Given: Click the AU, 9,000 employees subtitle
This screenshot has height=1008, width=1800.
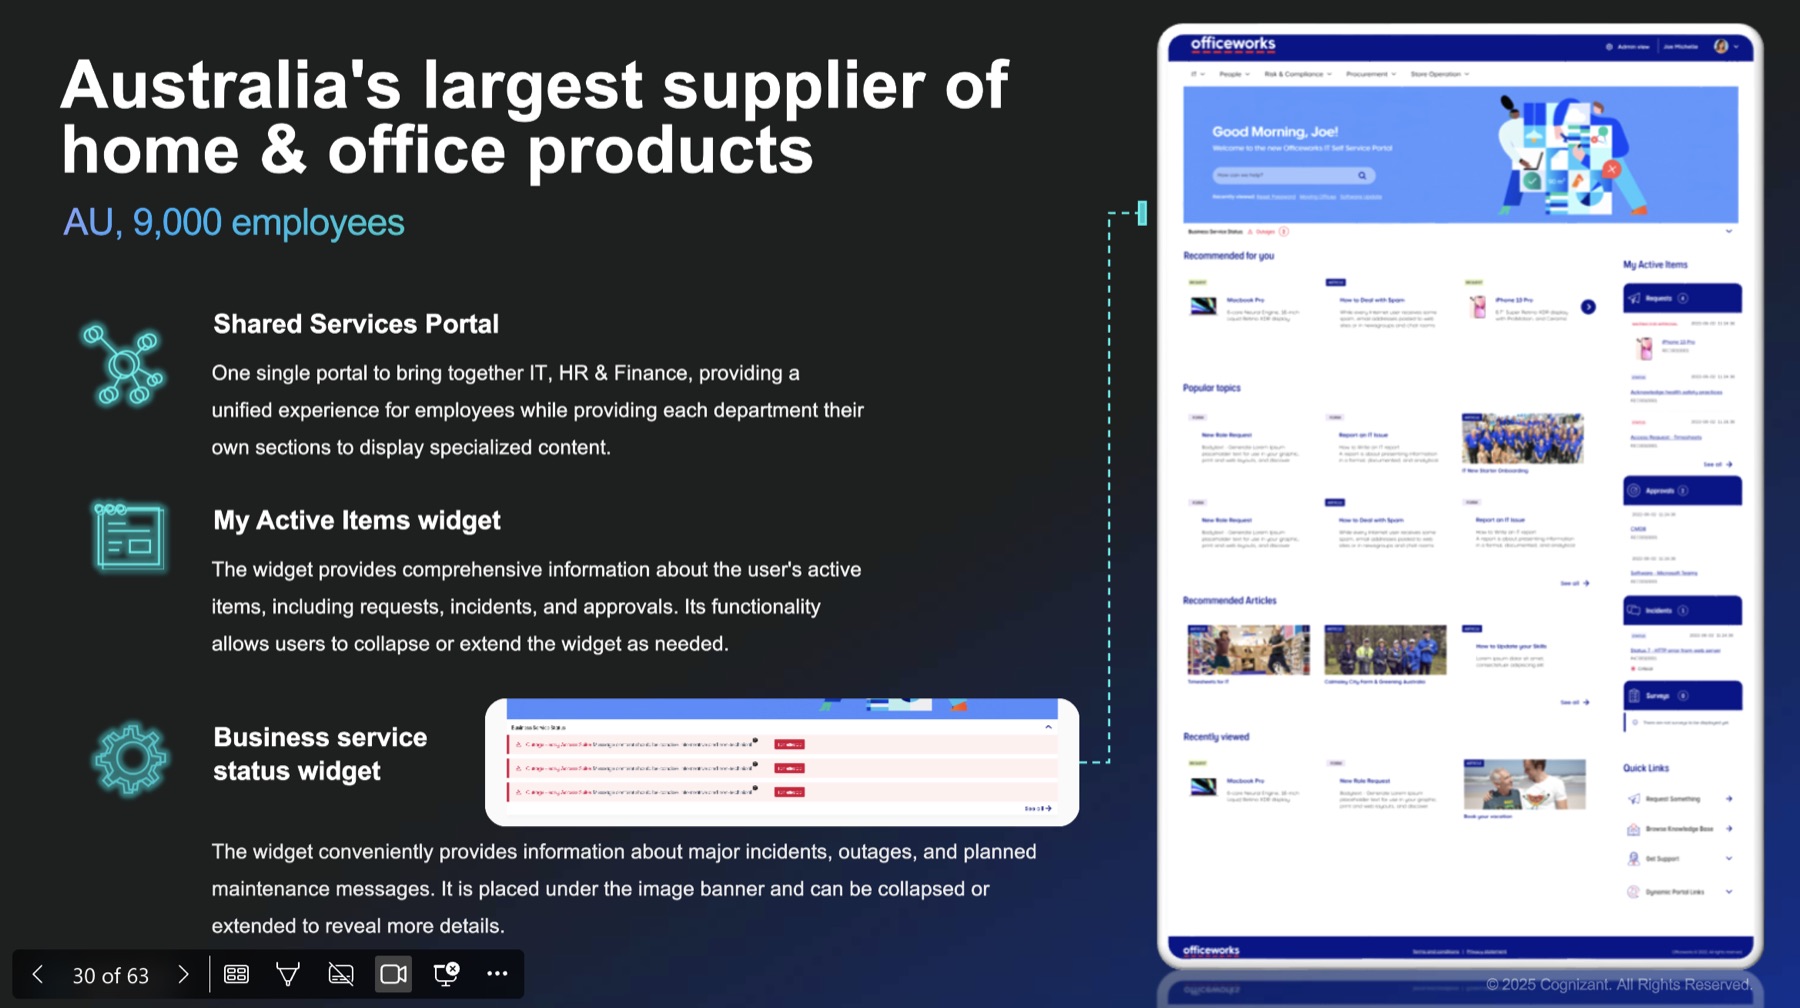Looking at the screenshot, I should 234,222.
